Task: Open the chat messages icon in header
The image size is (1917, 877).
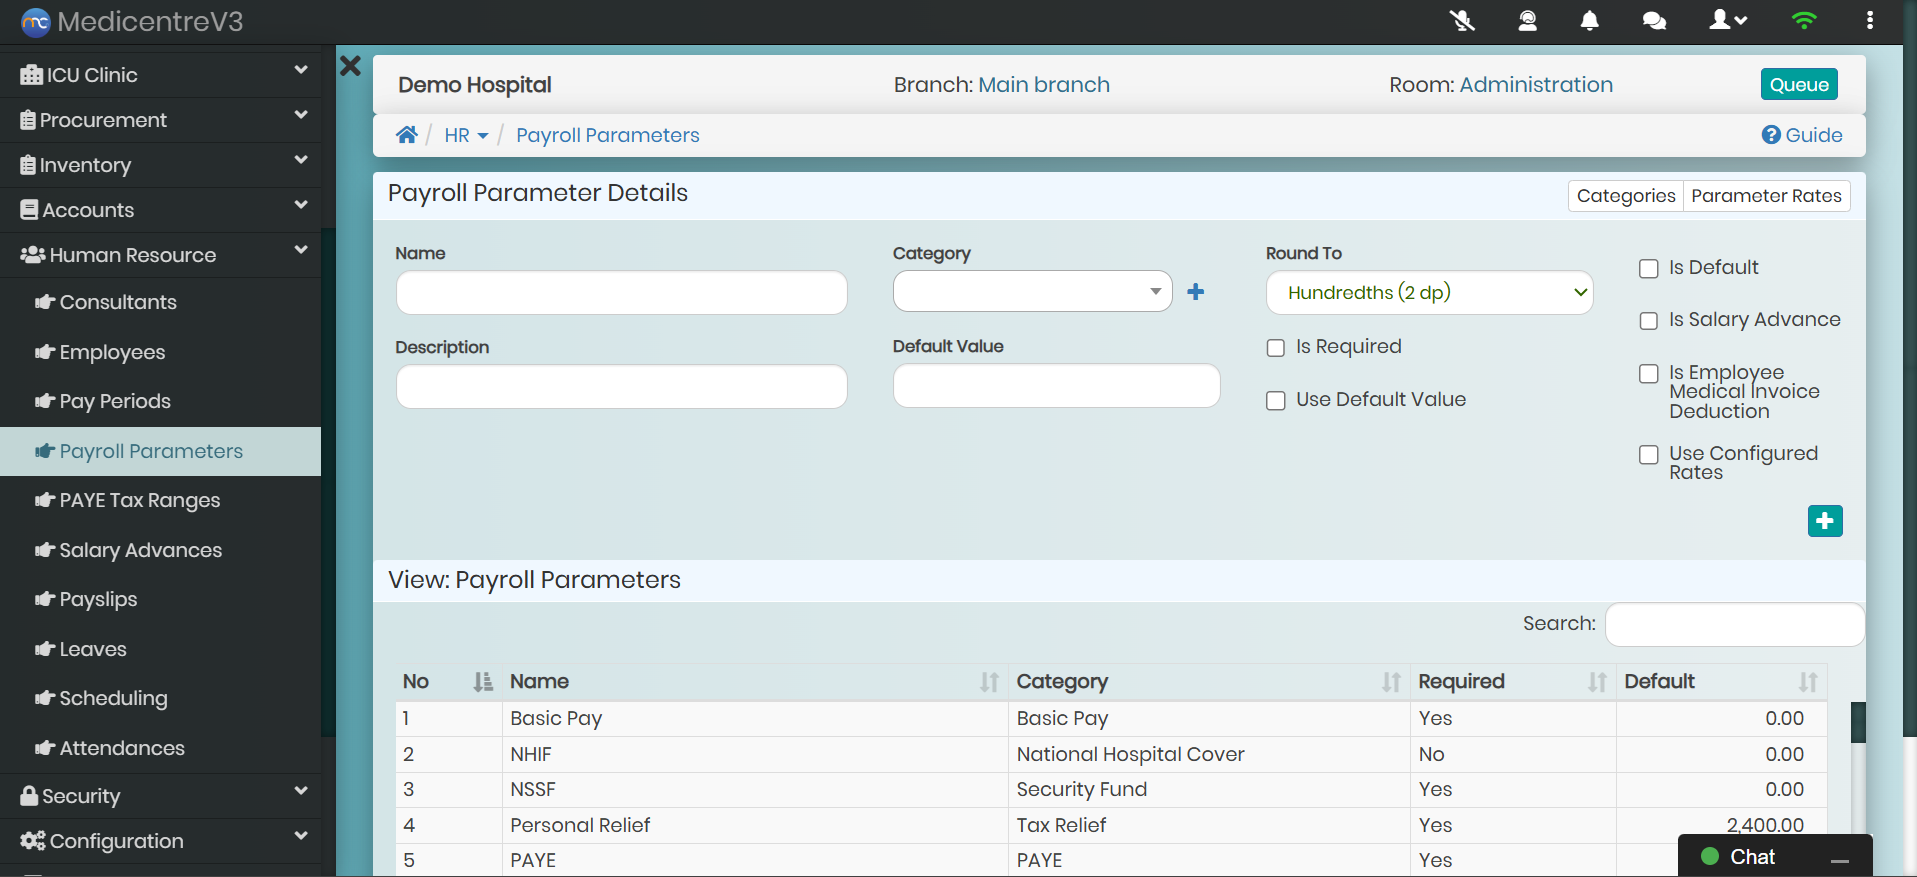Action: click(1654, 21)
